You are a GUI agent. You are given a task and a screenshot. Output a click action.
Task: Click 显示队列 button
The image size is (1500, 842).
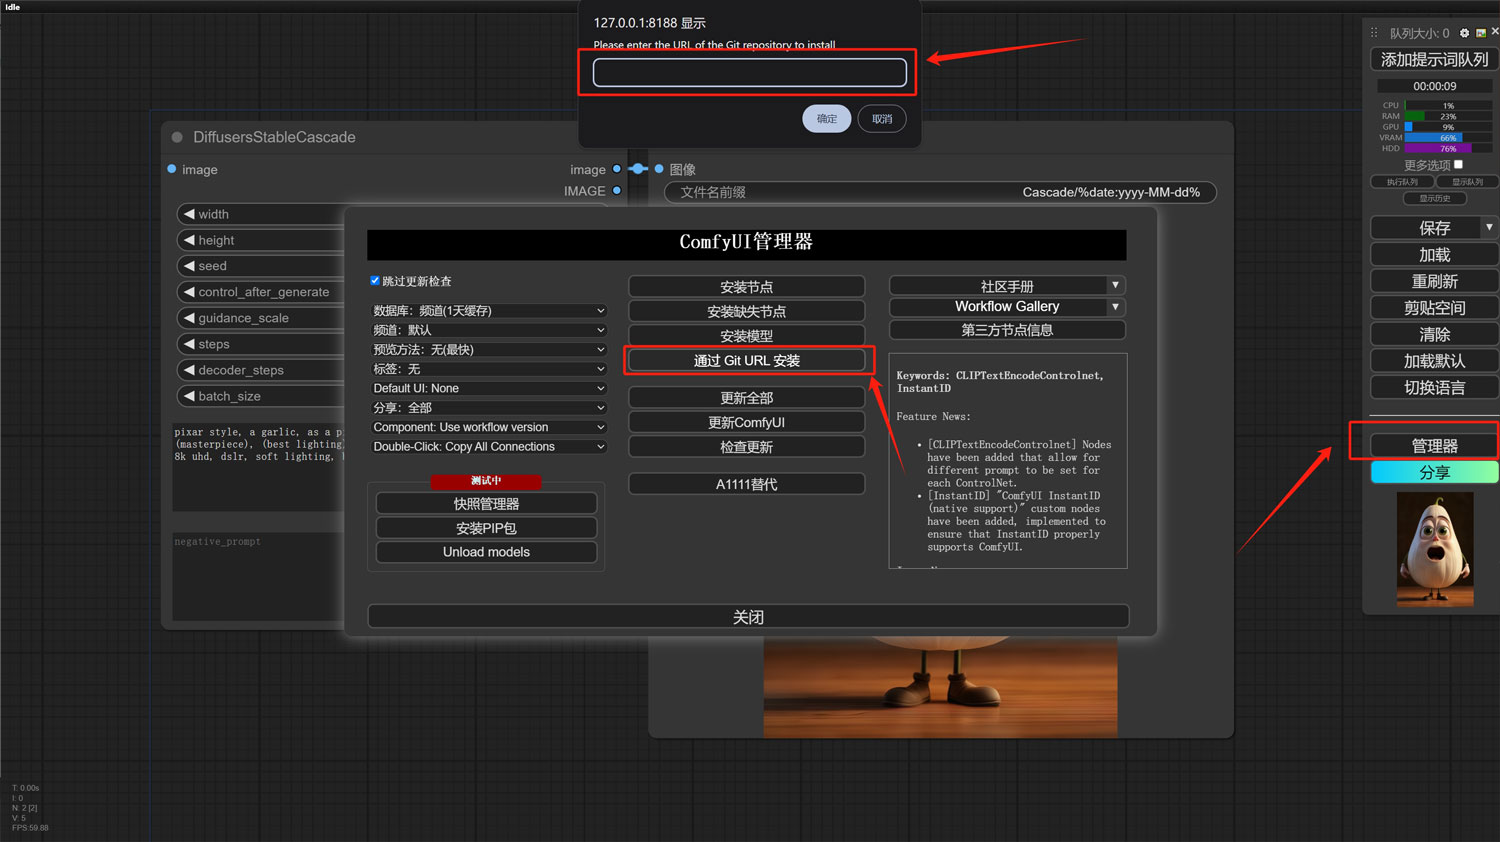1468,182
